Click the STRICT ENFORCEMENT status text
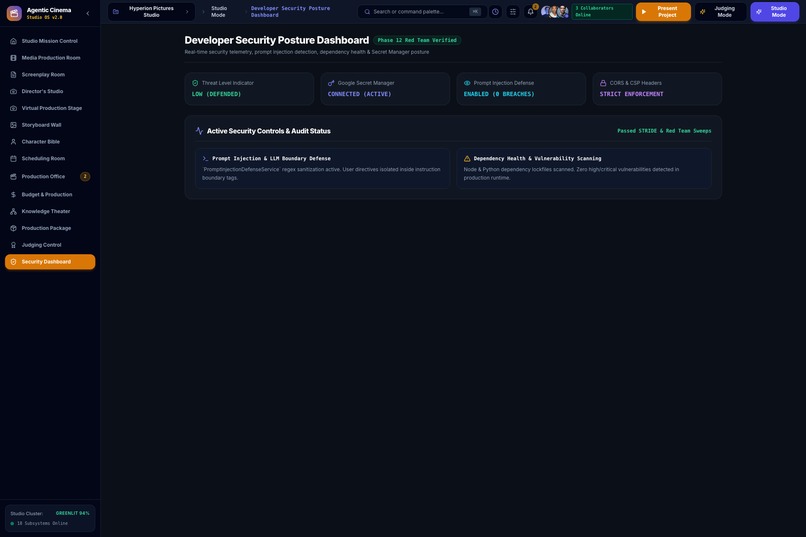The image size is (806, 537). click(631, 95)
